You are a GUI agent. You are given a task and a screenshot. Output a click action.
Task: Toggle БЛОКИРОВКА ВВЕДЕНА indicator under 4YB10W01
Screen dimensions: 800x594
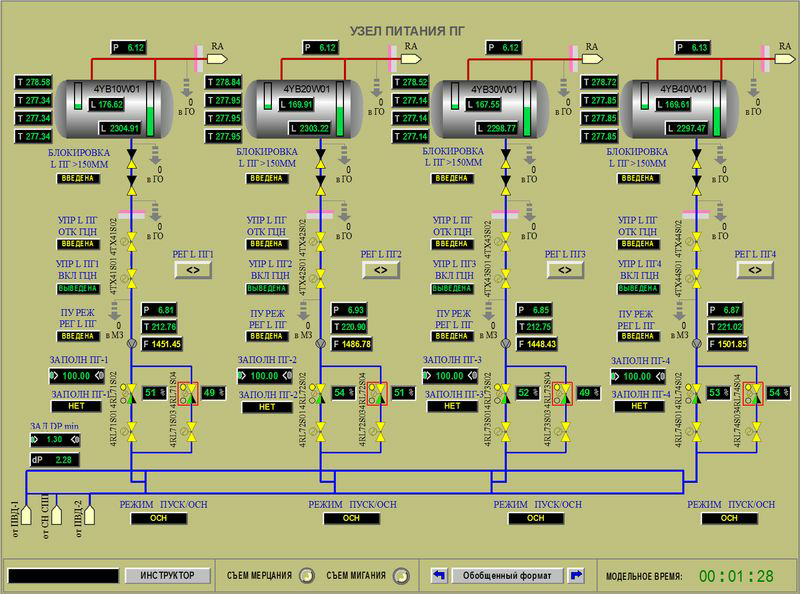[x=78, y=179]
